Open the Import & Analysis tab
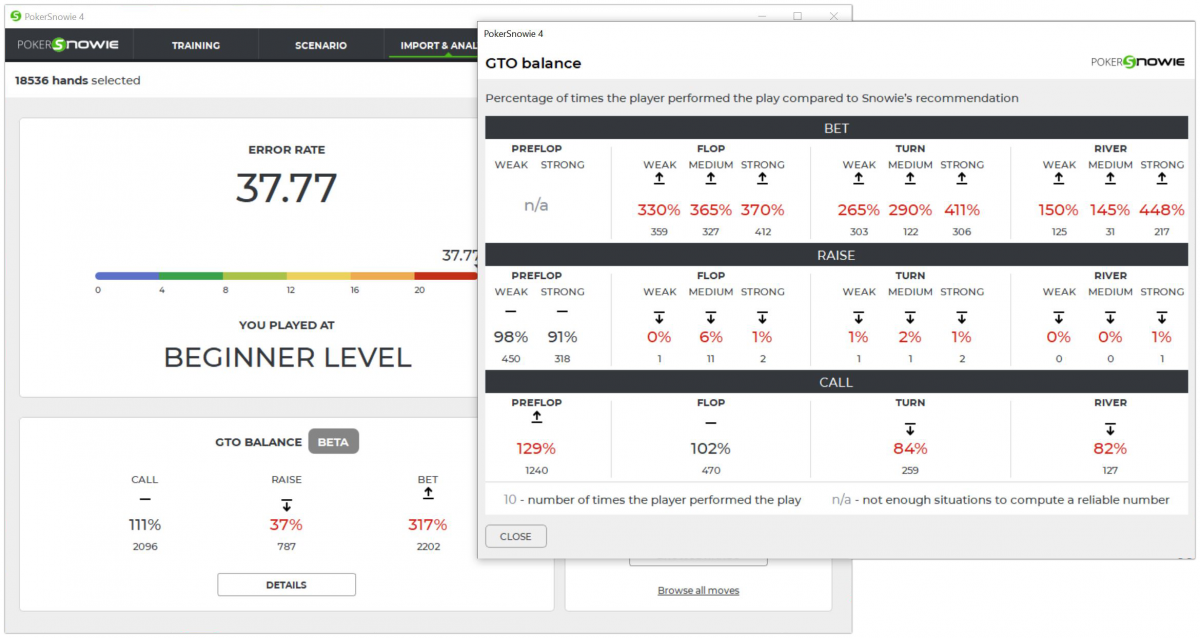The height and width of the screenshot is (638, 1200). click(432, 45)
